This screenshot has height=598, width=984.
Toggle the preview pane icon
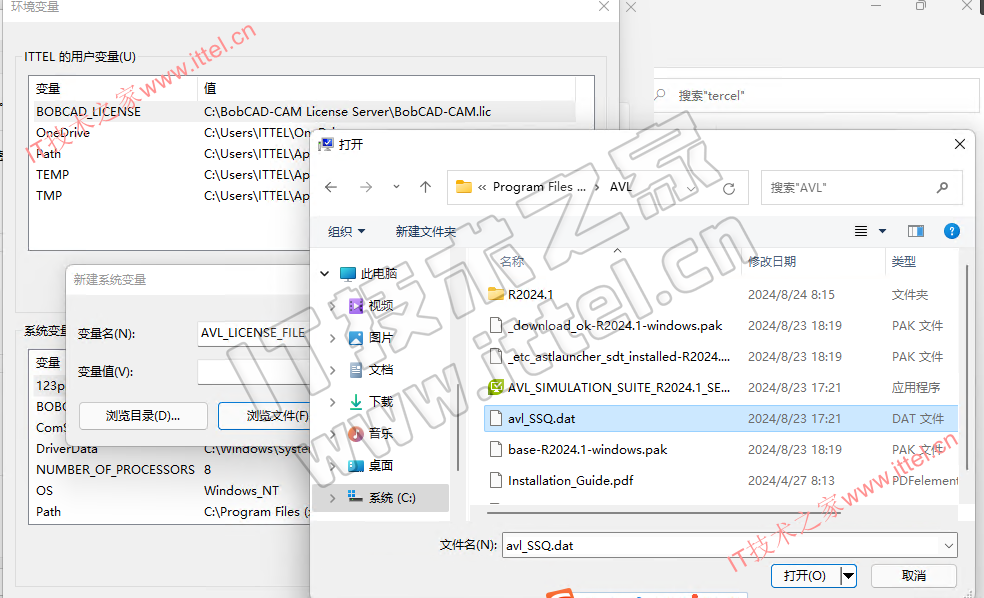click(x=916, y=232)
